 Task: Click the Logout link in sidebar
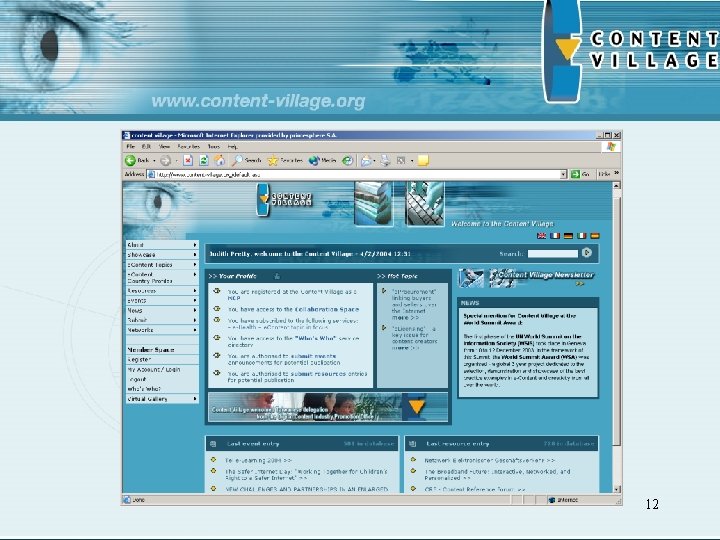coord(137,379)
